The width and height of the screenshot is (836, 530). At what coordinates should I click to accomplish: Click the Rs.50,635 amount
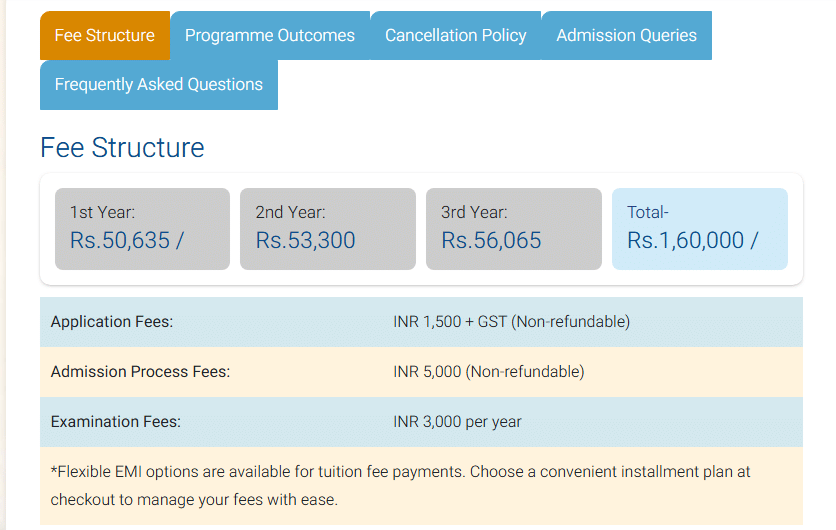(x=127, y=240)
